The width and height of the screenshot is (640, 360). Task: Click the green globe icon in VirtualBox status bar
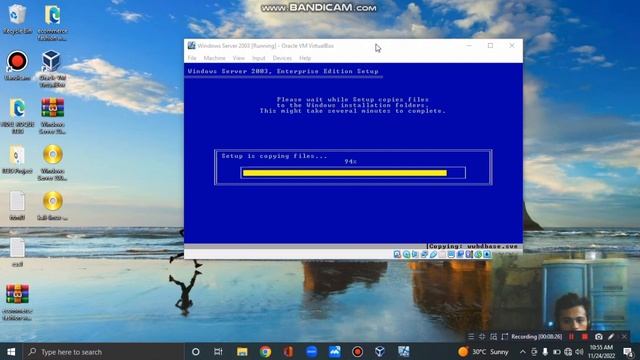pos(478,254)
